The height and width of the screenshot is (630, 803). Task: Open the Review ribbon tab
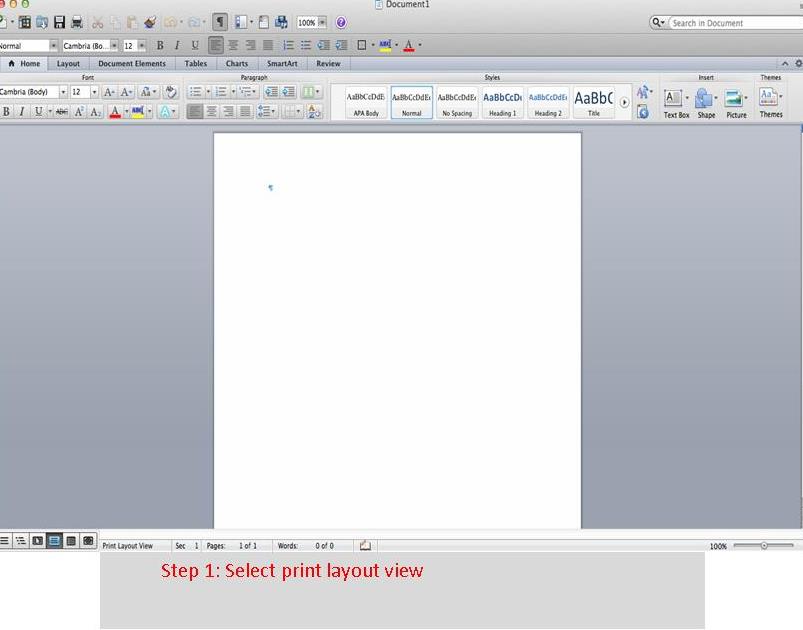coord(328,62)
